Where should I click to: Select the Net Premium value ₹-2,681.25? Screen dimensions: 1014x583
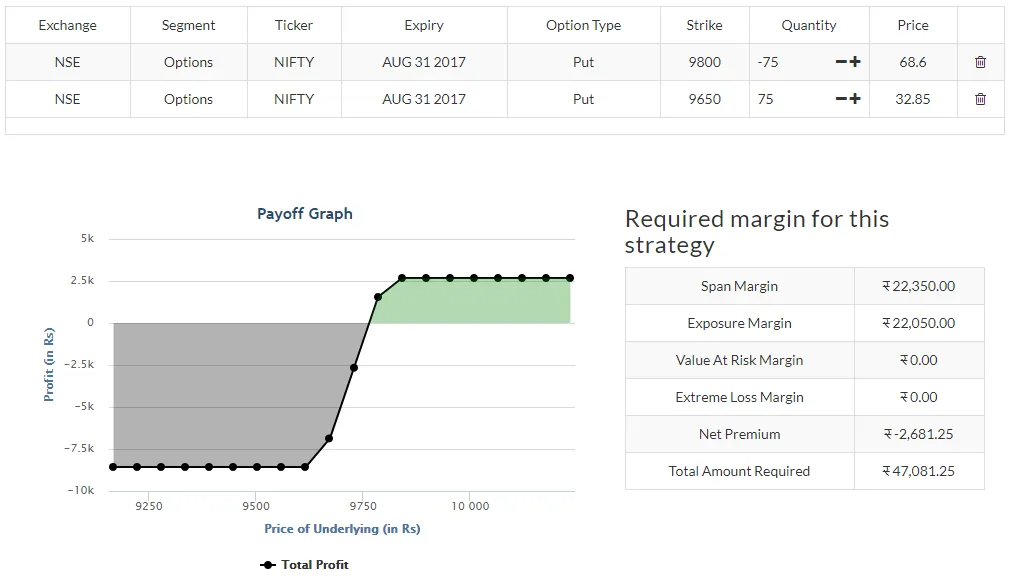coord(919,434)
